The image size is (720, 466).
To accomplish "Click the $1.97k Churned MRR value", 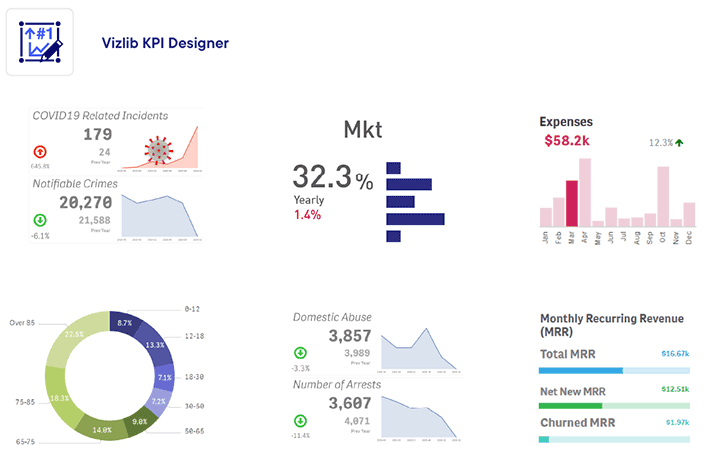I will click(677, 422).
